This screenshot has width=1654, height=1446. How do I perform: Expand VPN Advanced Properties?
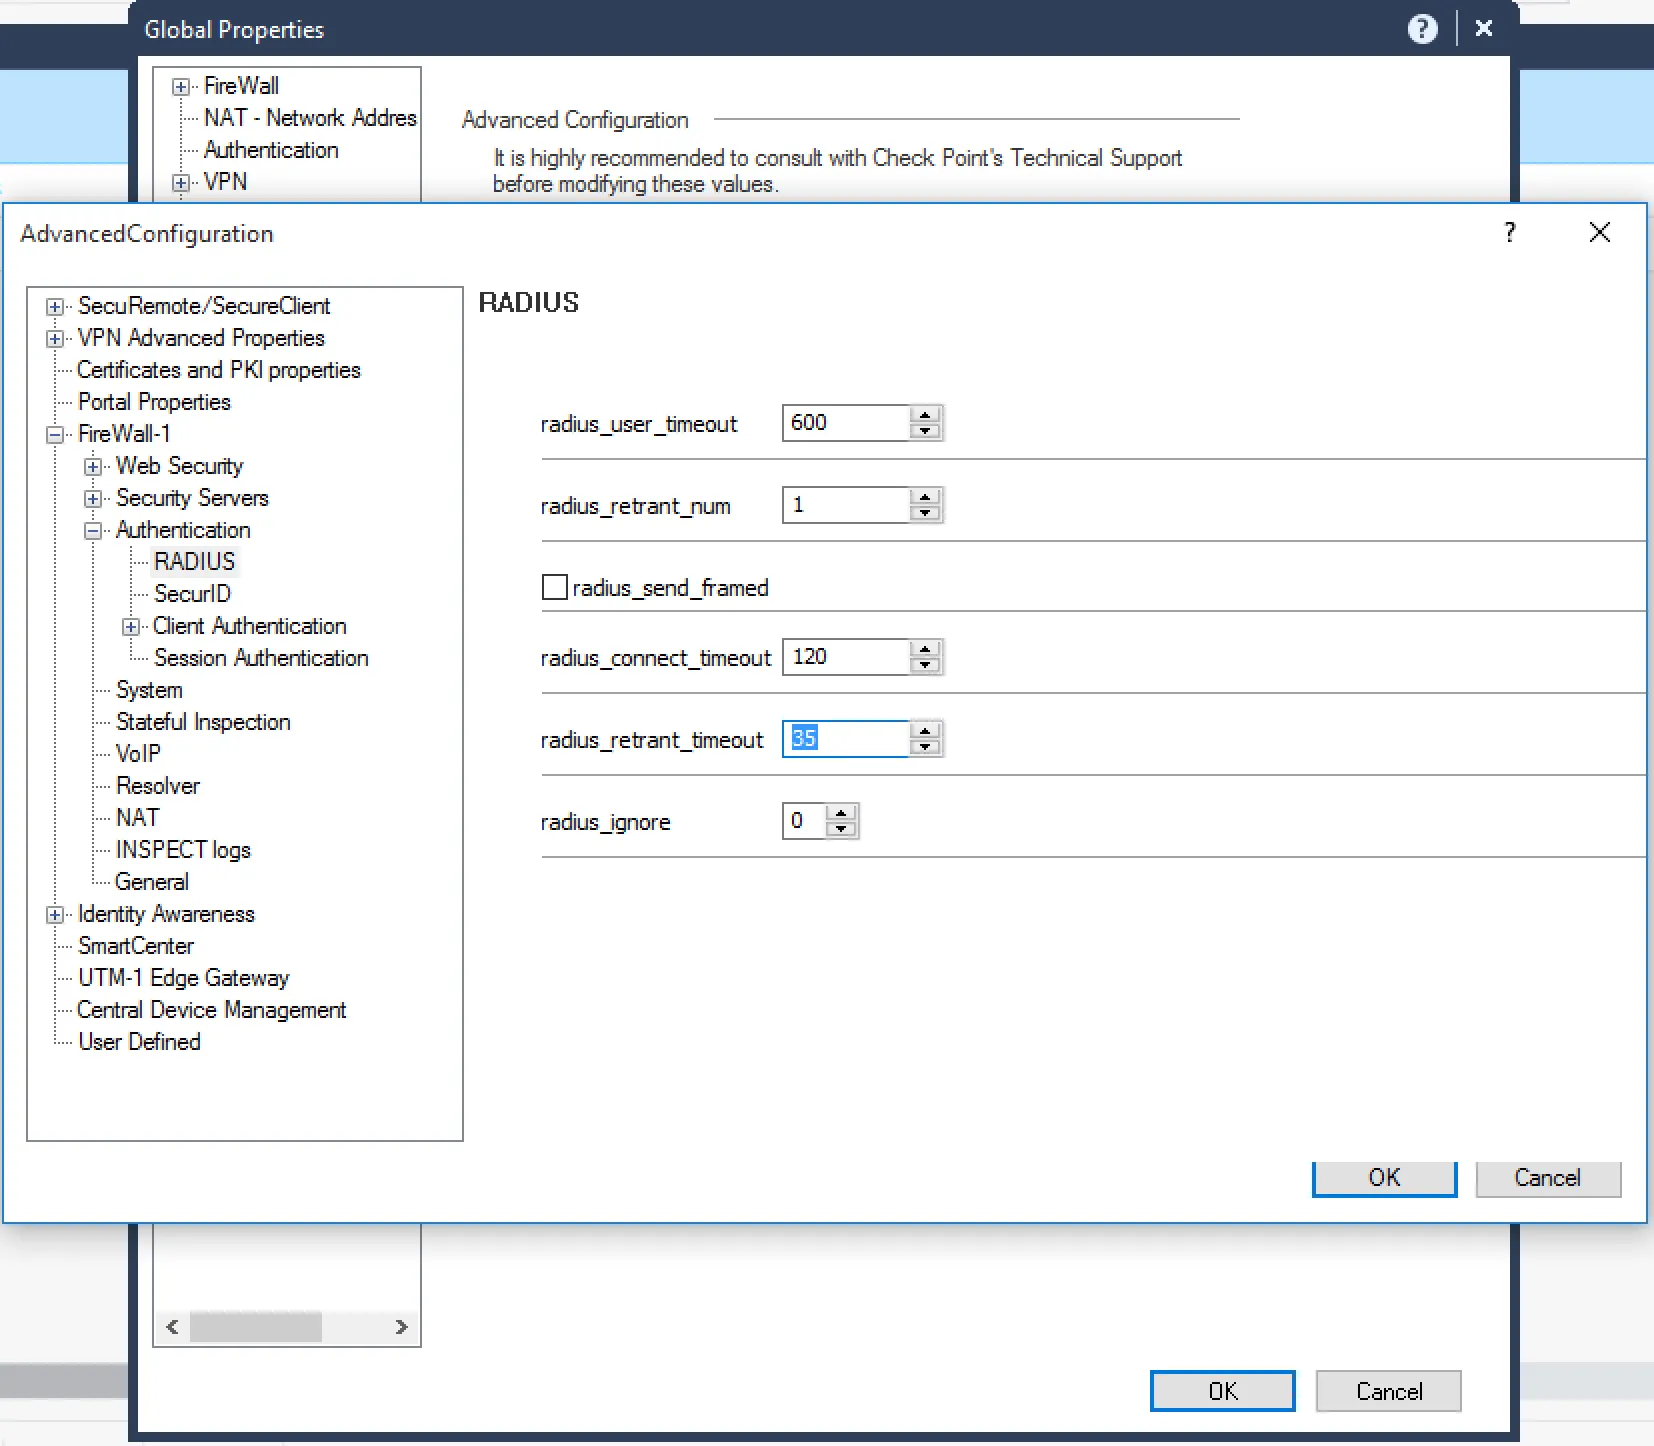[x=55, y=338]
